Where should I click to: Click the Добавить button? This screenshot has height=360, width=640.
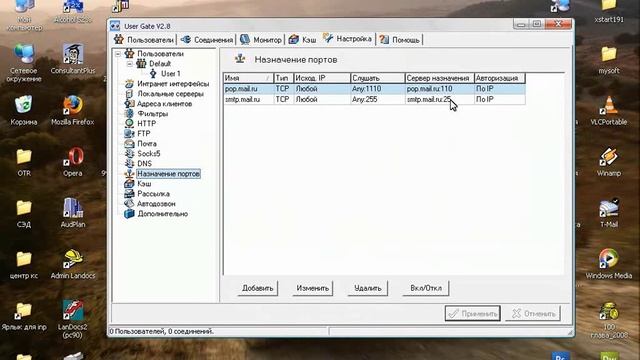click(x=258, y=288)
